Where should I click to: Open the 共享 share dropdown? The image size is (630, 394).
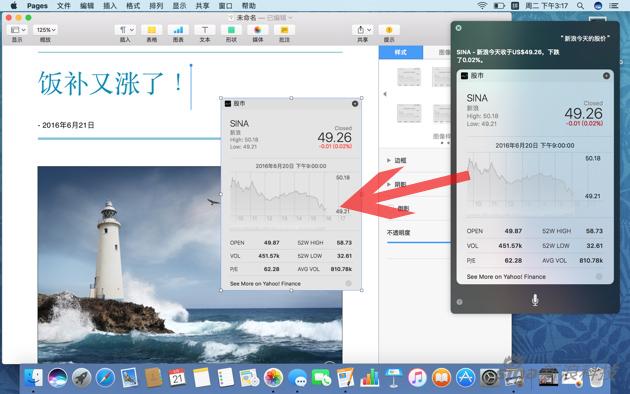click(363, 30)
